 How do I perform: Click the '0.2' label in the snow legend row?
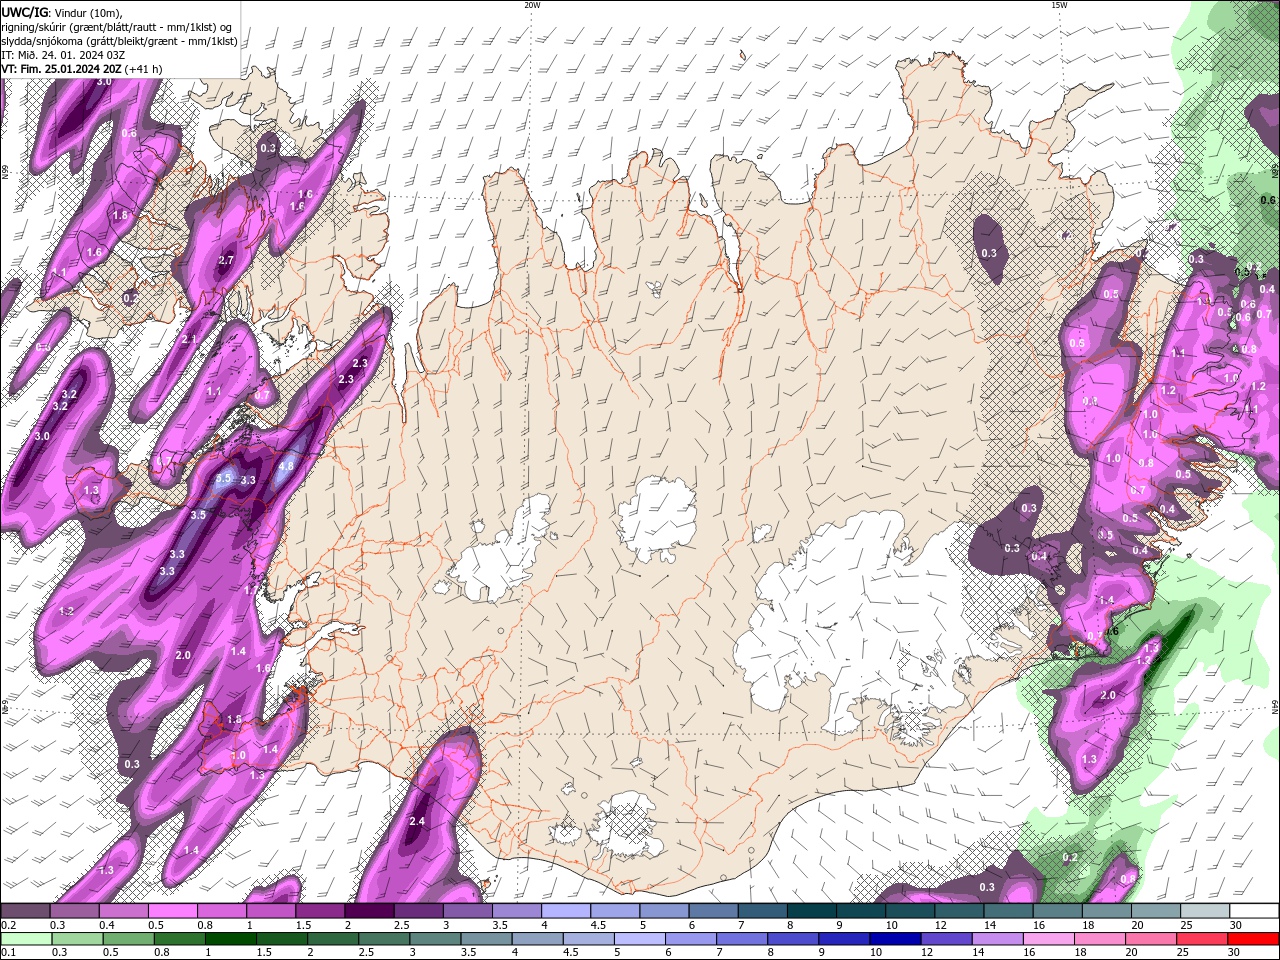pos(8,924)
